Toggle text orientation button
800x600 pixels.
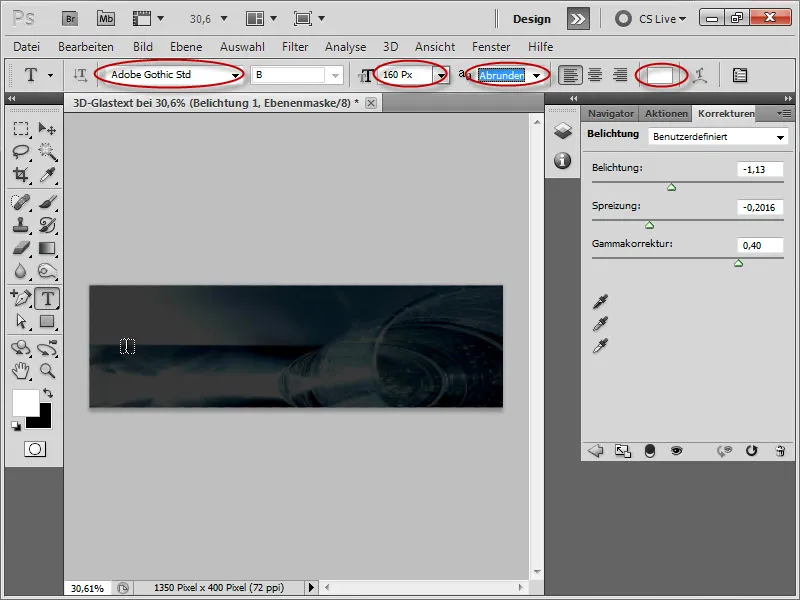80,75
